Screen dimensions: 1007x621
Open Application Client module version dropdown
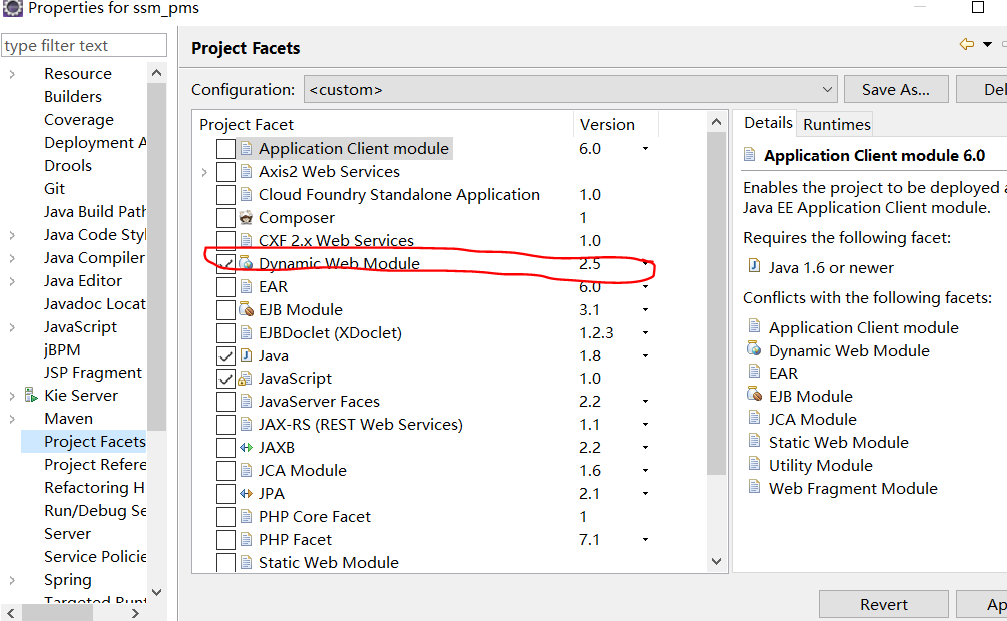point(645,149)
